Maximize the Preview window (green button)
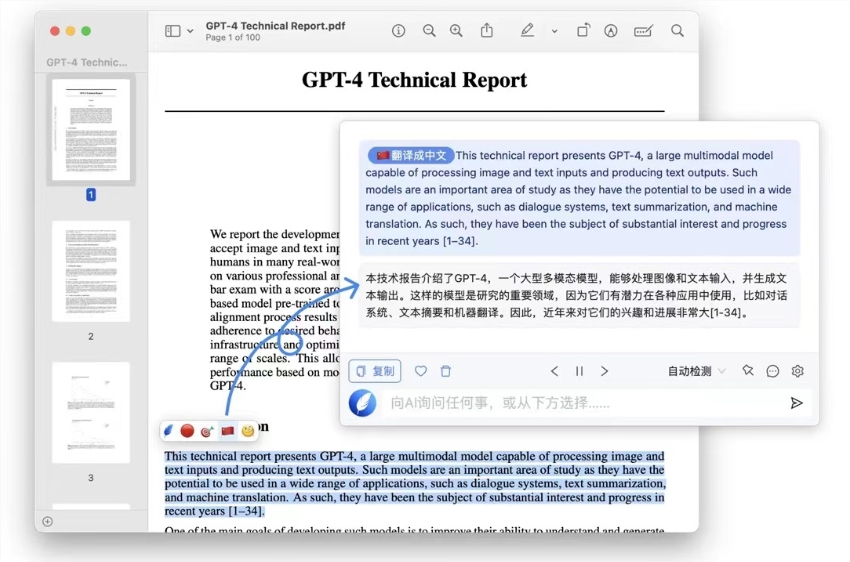The width and height of the screenshot is (850, 562). (86, 31)
